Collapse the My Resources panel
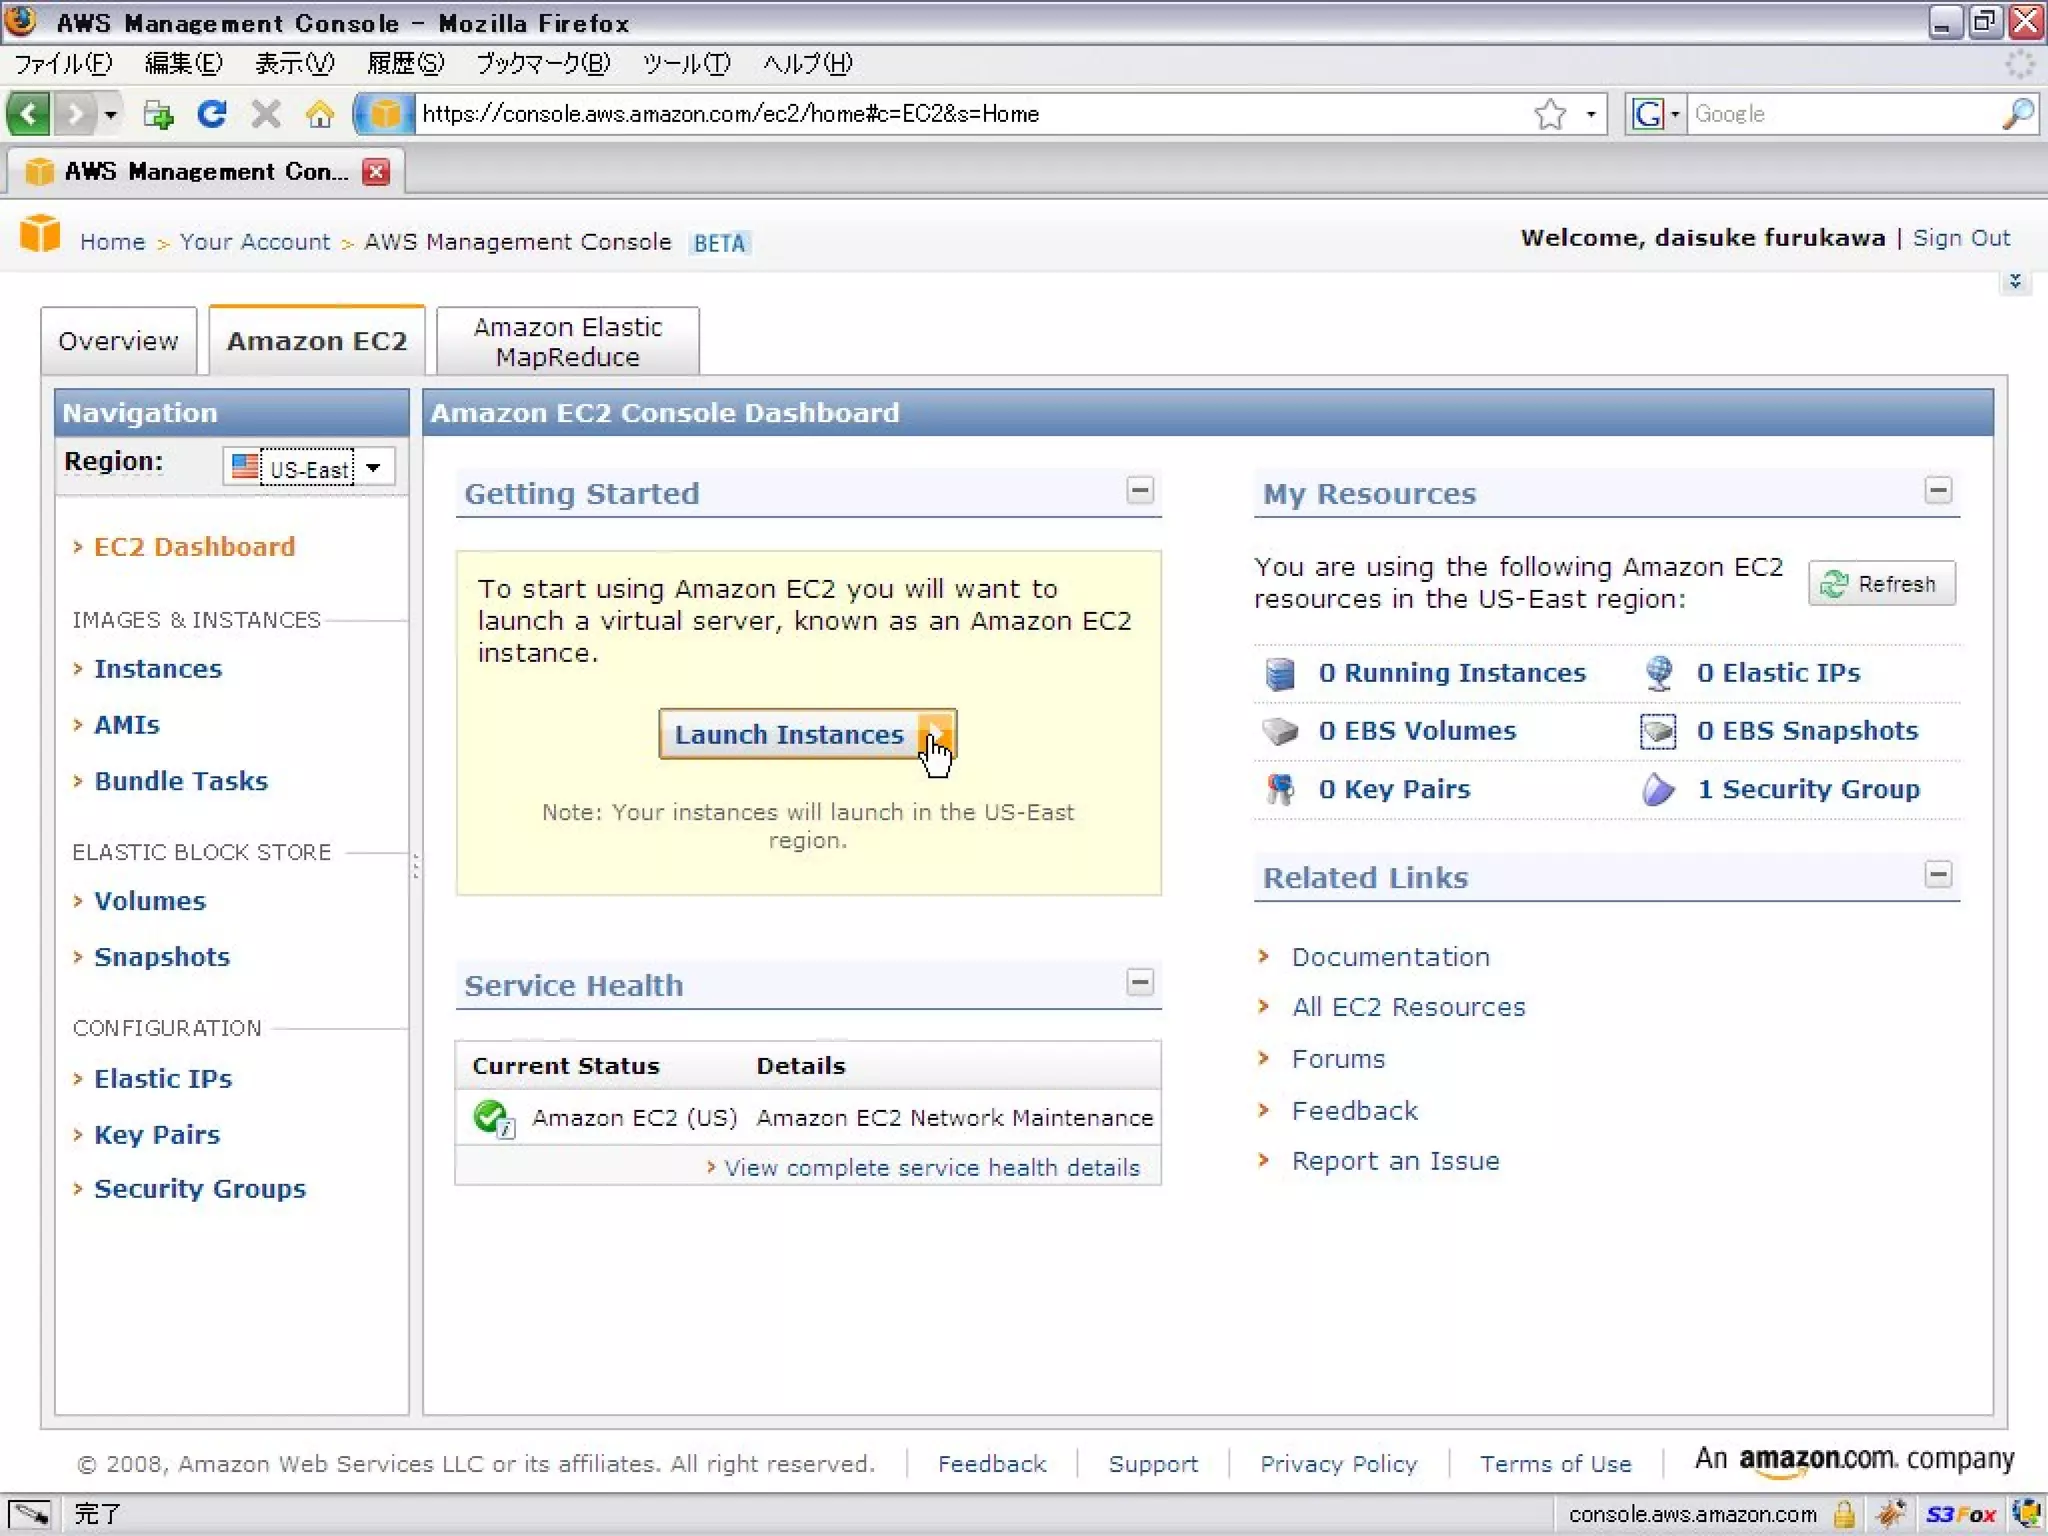2048x1536 pixels. click(1938, 491)
